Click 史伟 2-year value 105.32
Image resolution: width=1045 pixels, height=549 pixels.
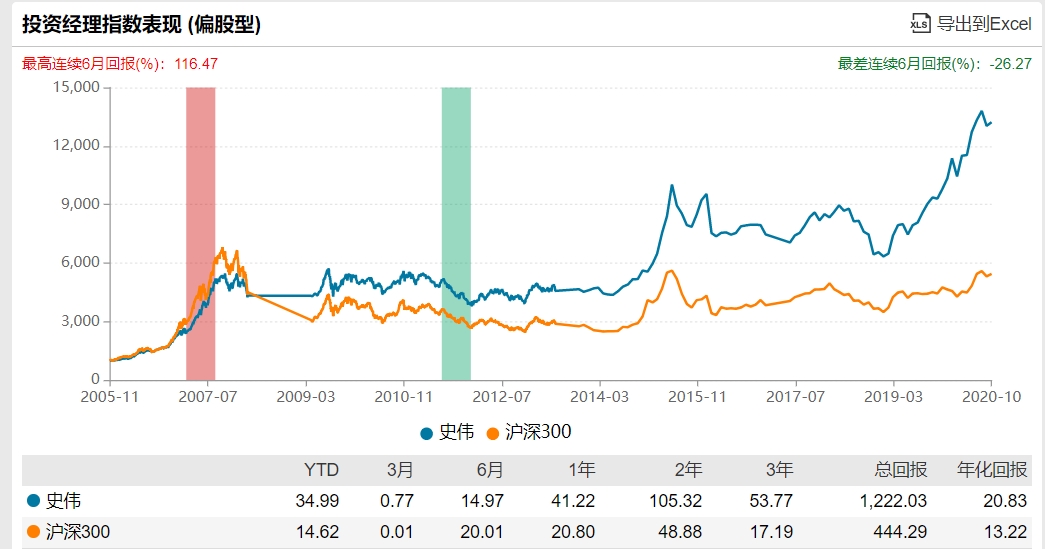point(676,501)
